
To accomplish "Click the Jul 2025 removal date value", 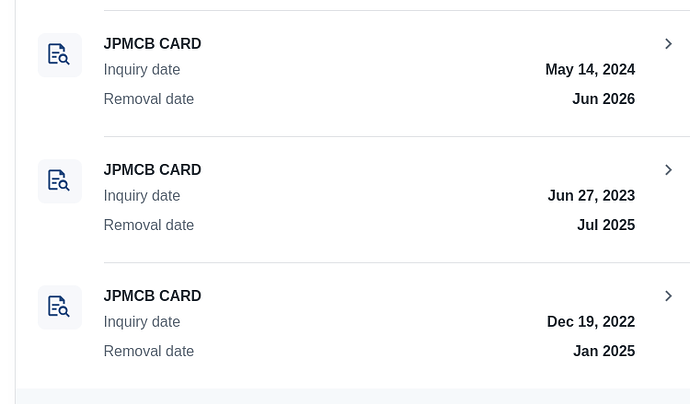I will click(606, 225).
